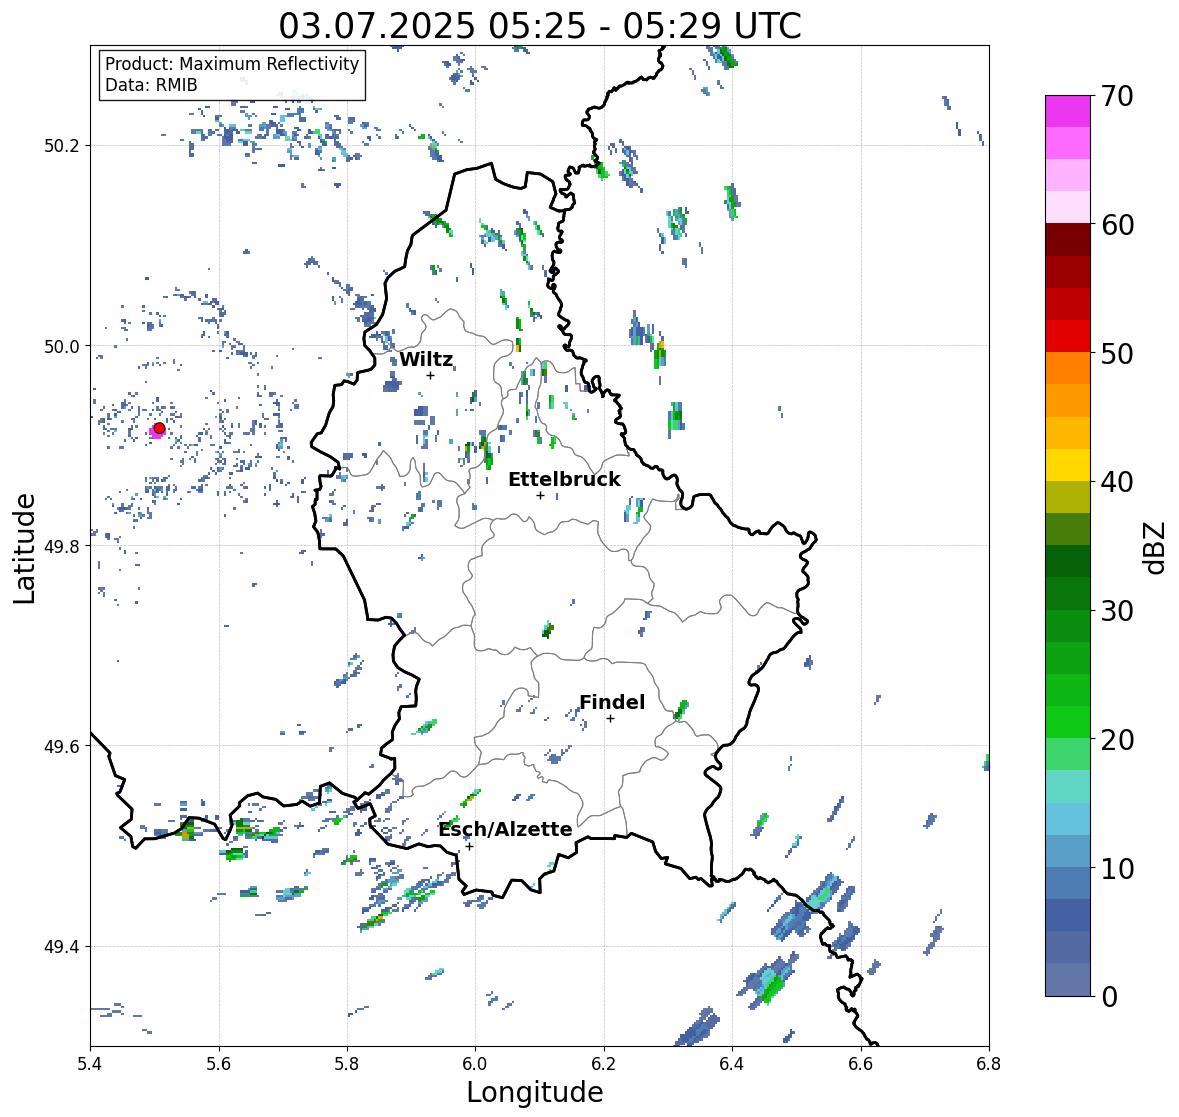Viewport: 1179px width, 1117px height.
Task: Click the 49.6 latitude tick label
Action: coord(62,746)
